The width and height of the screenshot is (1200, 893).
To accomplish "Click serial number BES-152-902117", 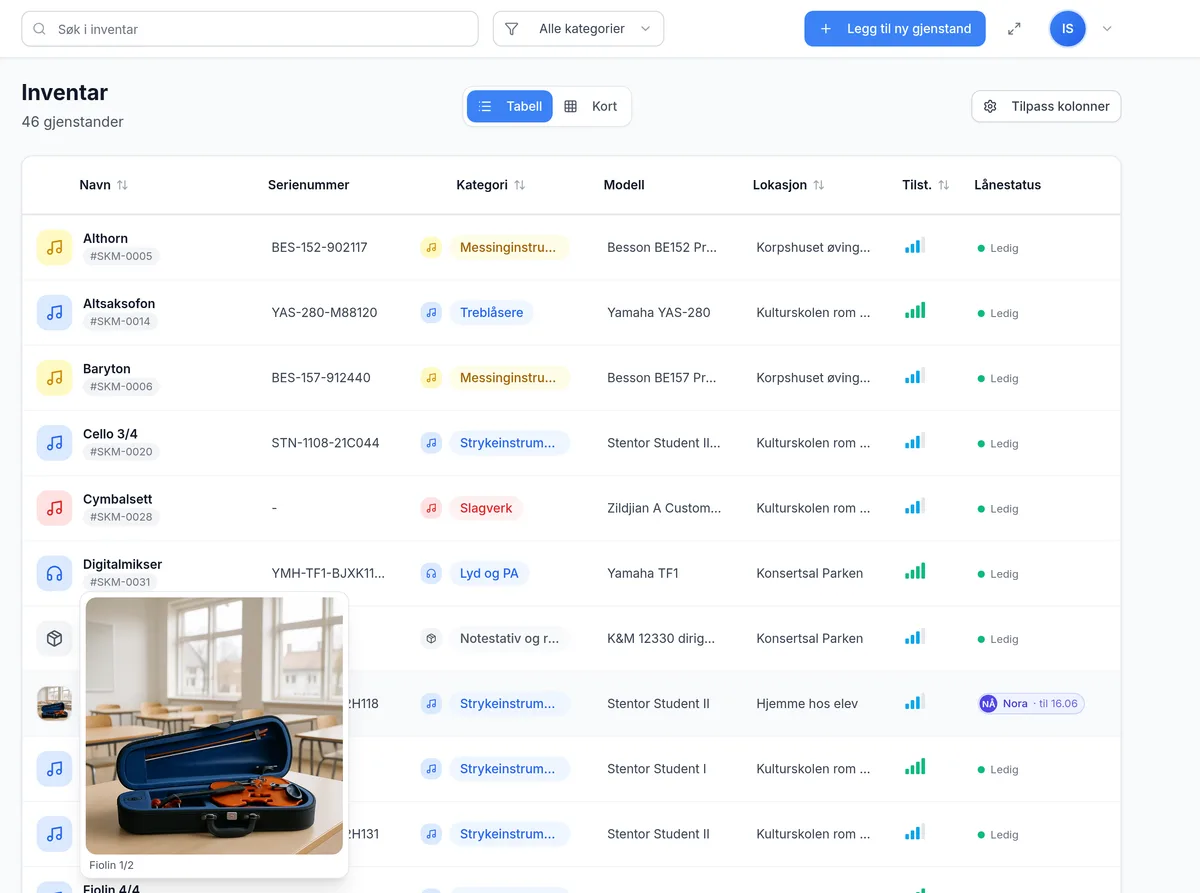I will pos(320,247).
